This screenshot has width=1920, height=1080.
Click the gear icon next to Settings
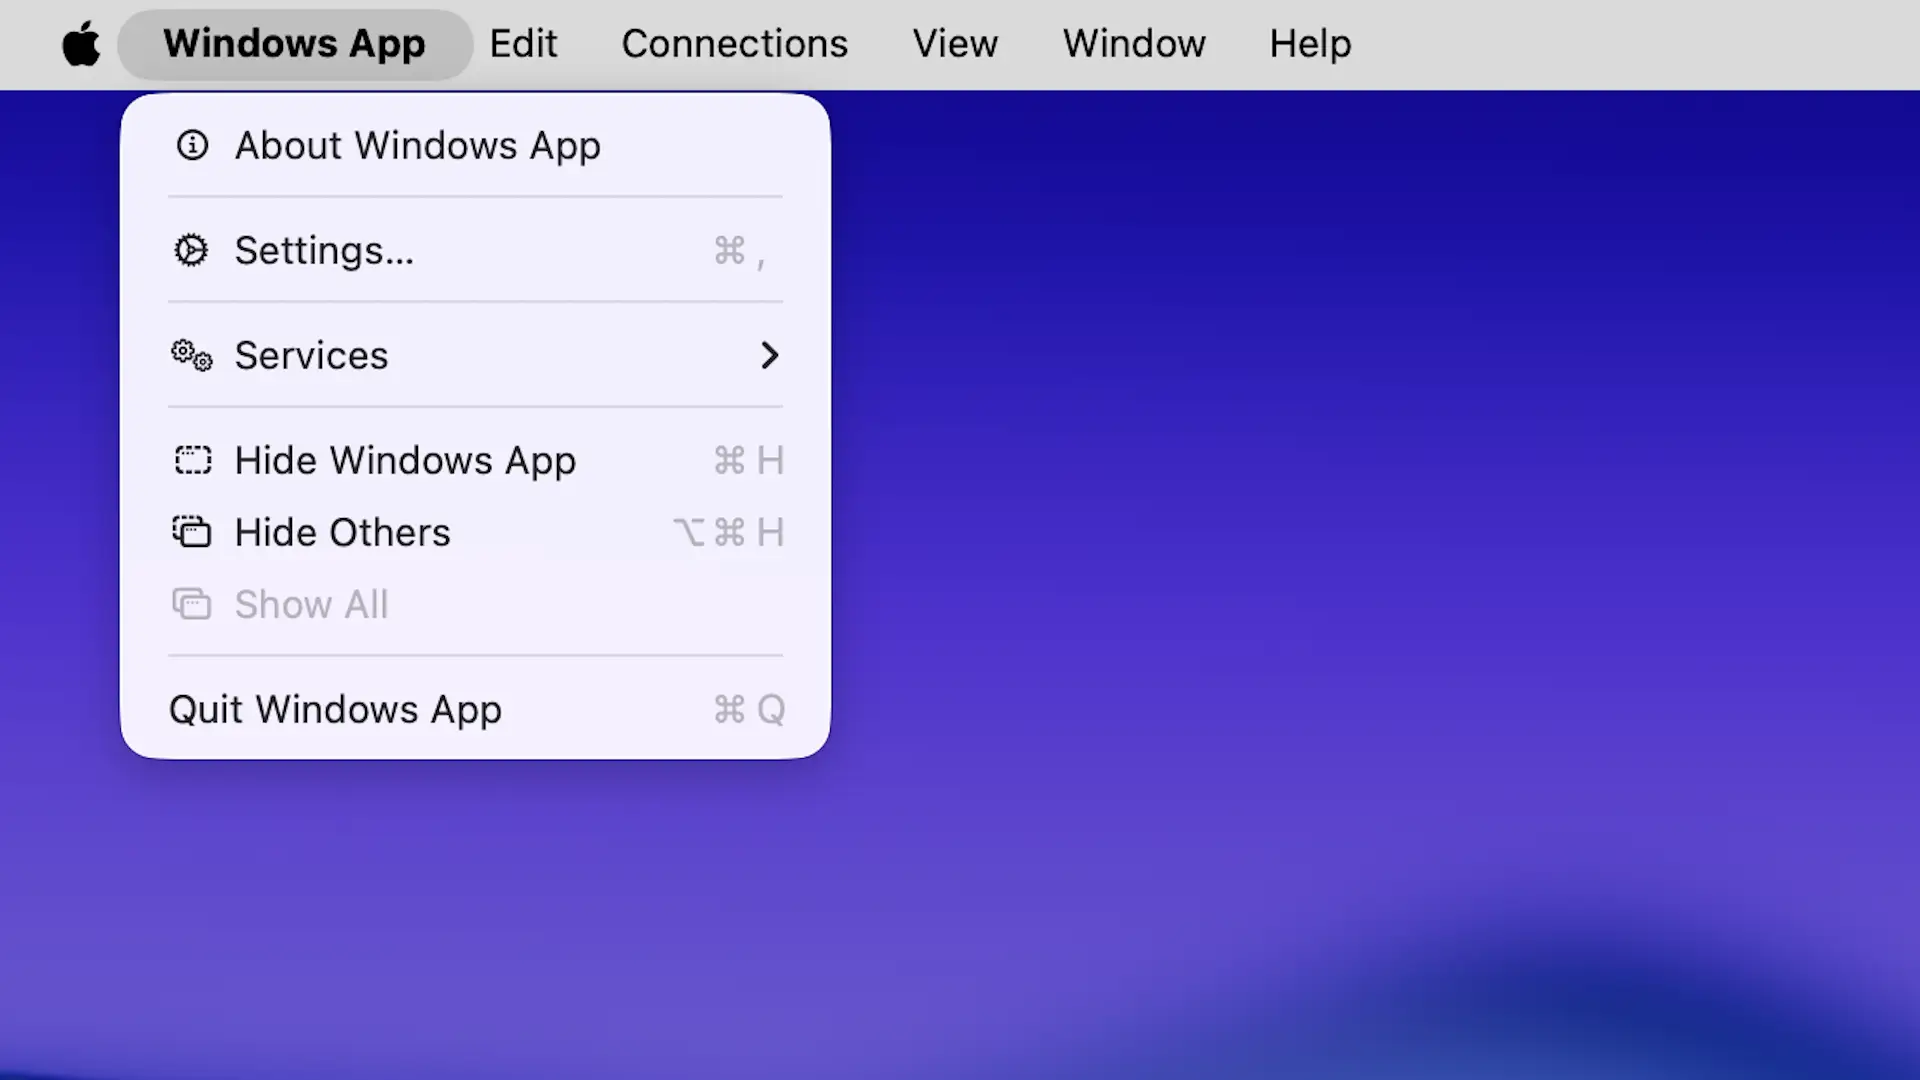tap(191, 250)
